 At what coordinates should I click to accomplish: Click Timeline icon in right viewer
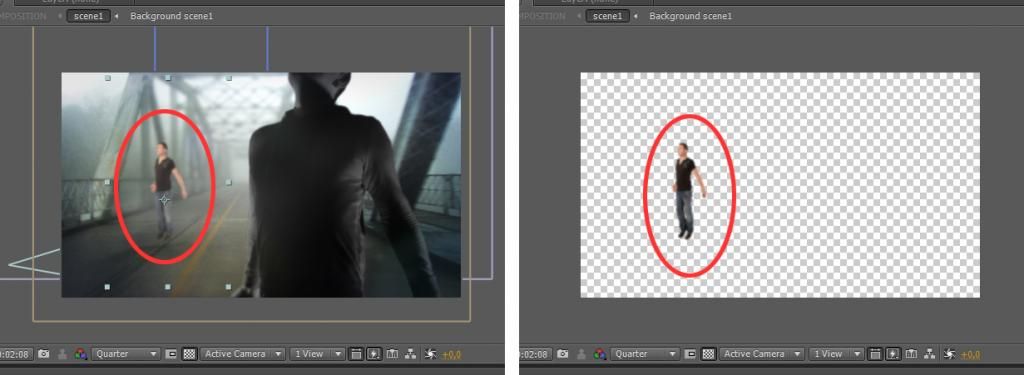912,354
